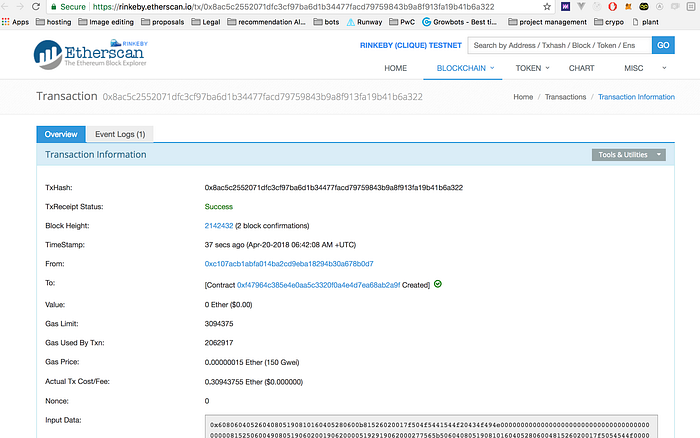
Task: Open the gray V-shaped extension icon
Action: coord(581,6)
